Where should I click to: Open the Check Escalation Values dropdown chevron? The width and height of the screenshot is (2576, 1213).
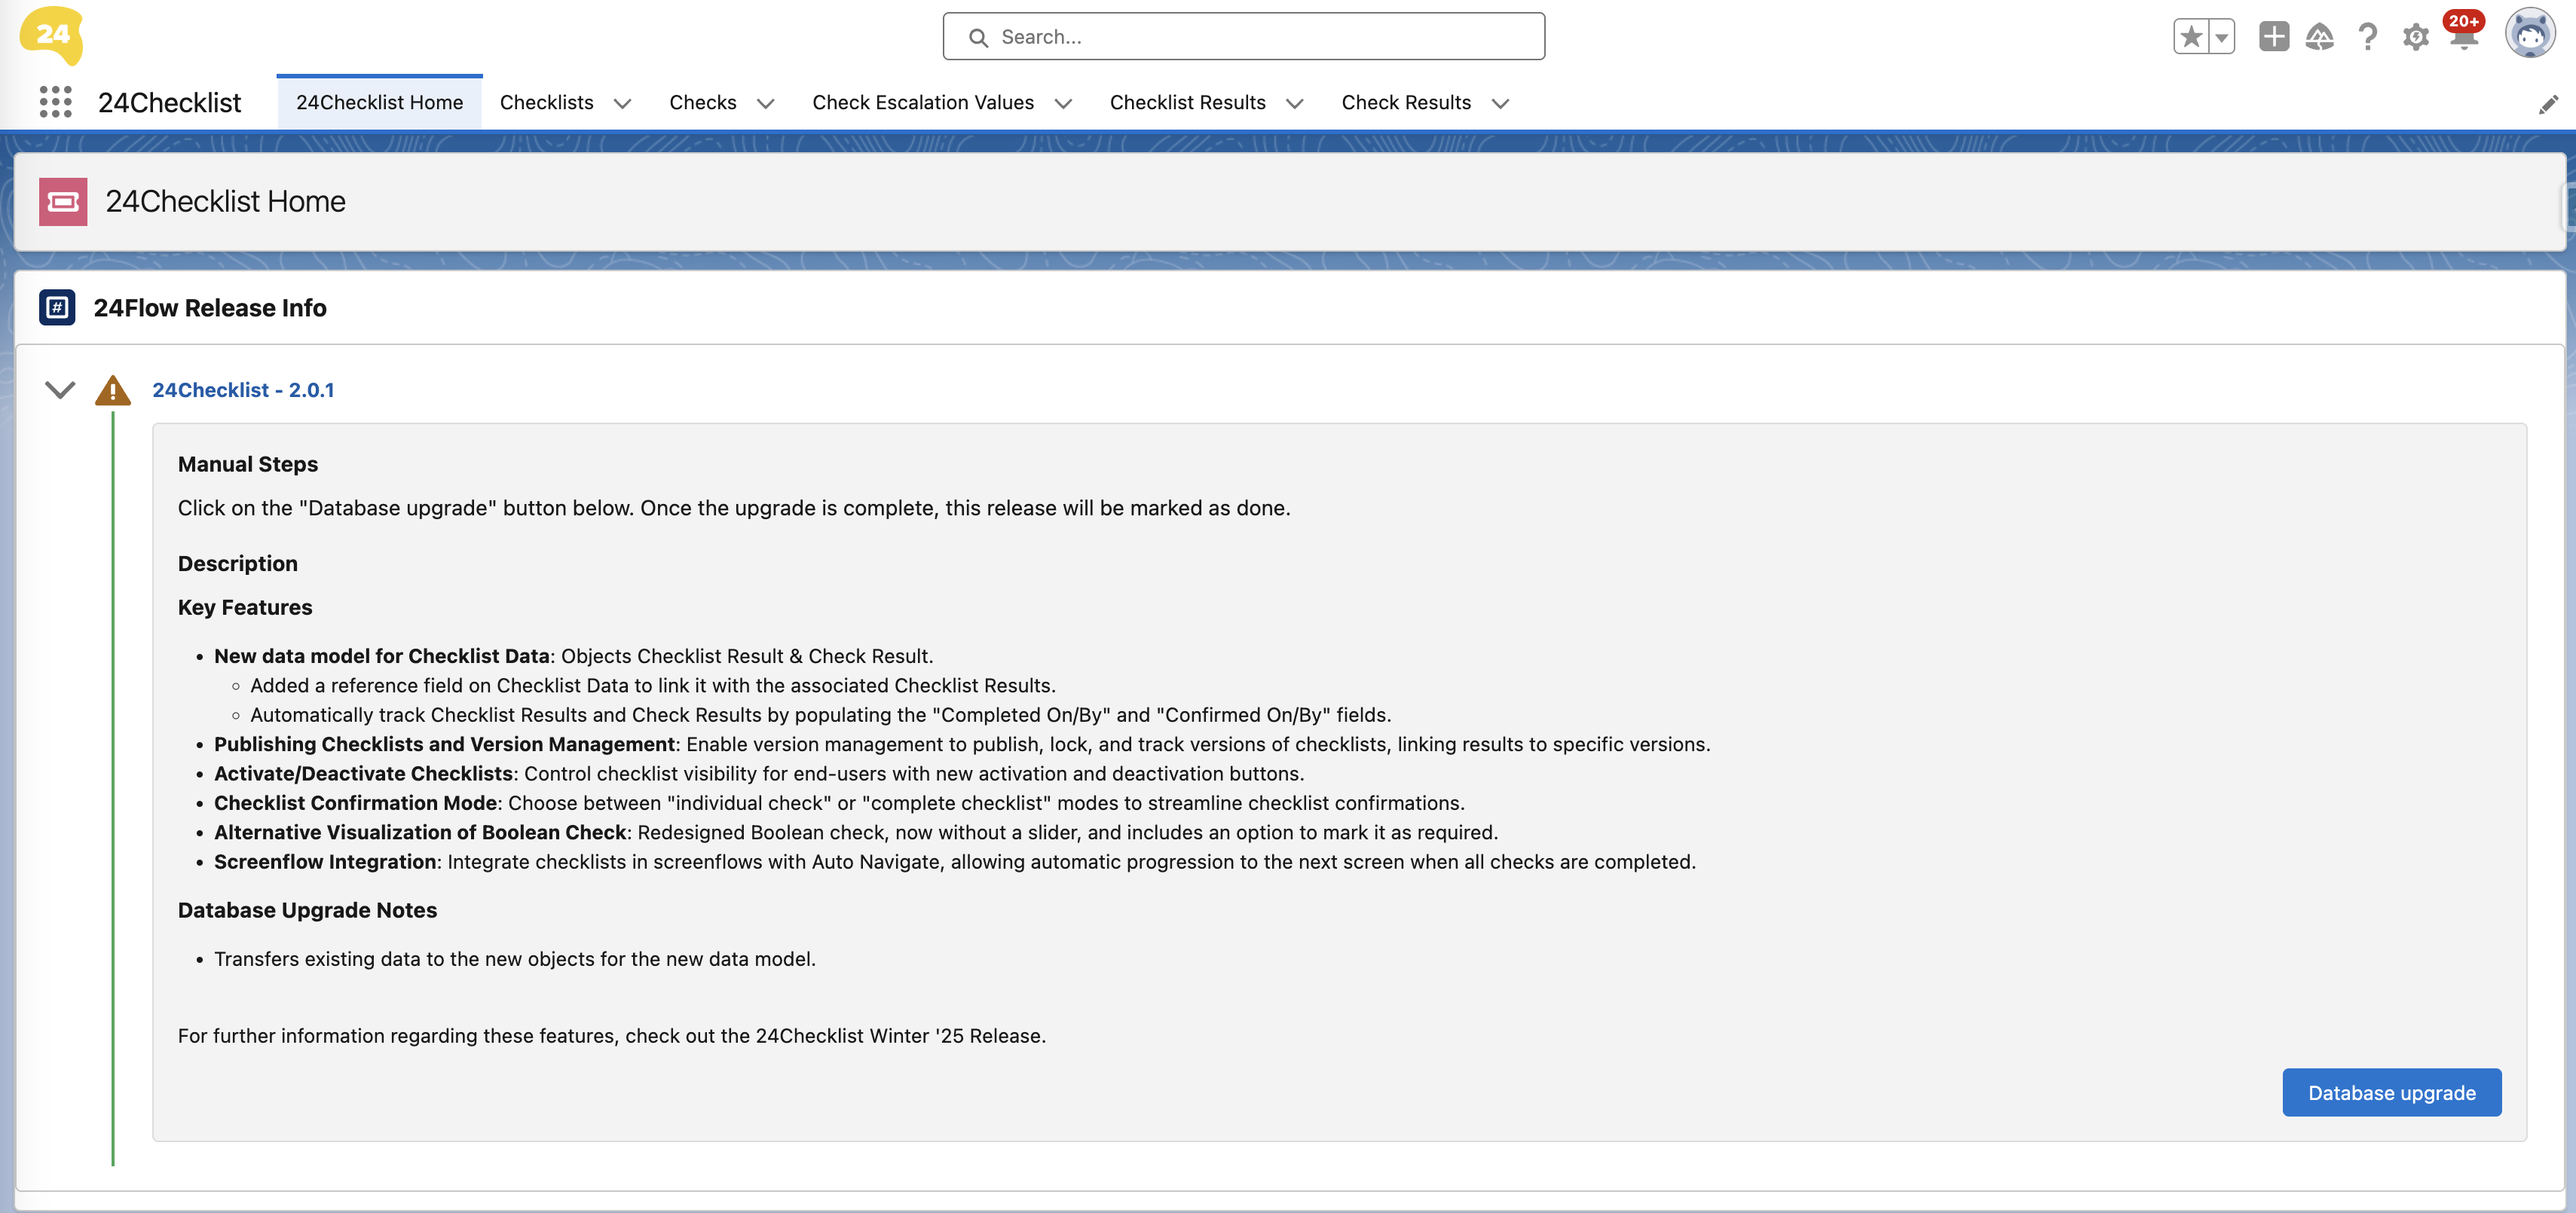1063,103
